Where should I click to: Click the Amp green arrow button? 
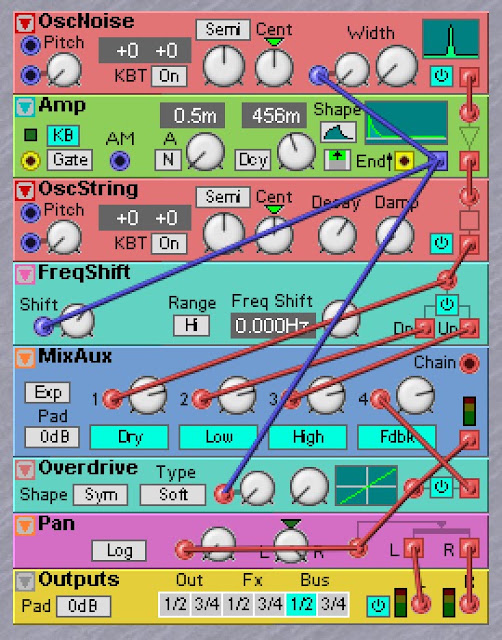click(x=338, y=160)
